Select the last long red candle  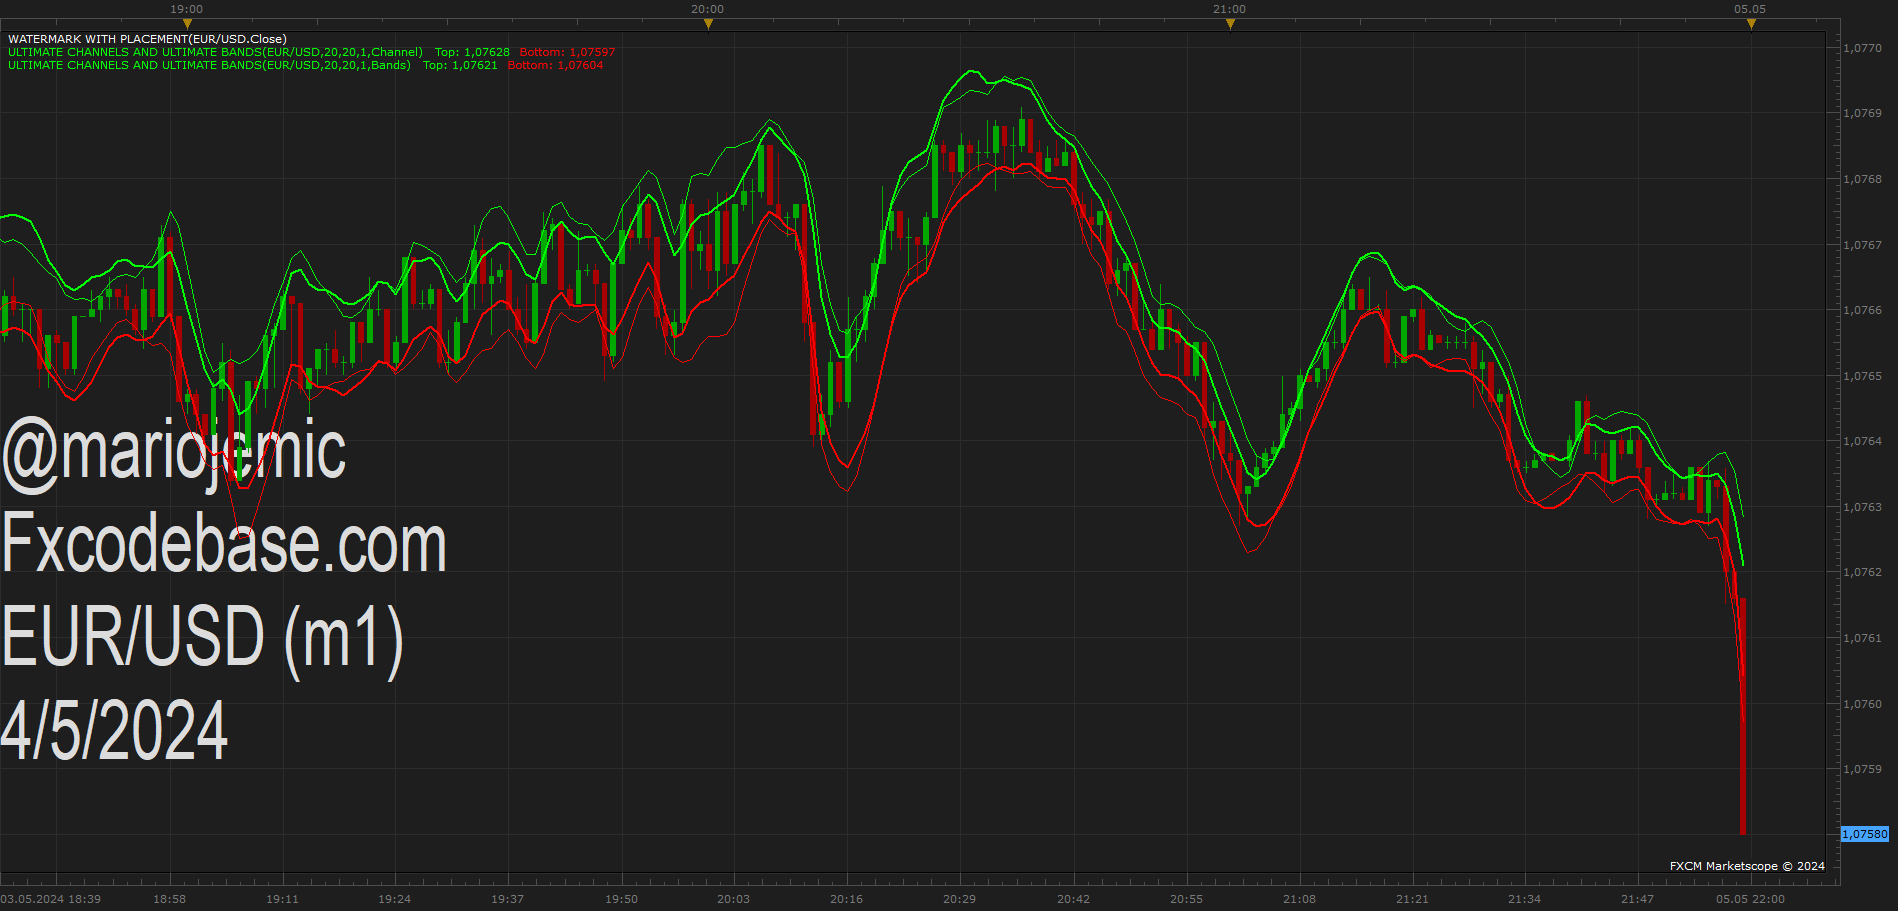pyautogui.click(x=1743, y=716)
